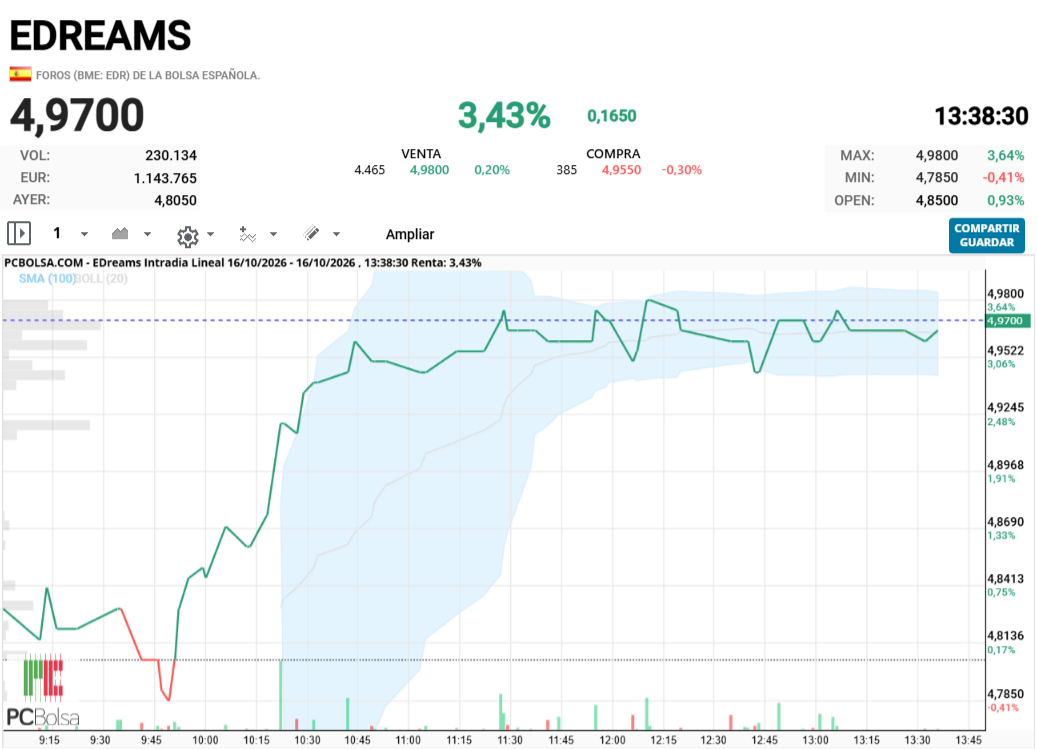Click the large 4,9700 price

[77, 115]
